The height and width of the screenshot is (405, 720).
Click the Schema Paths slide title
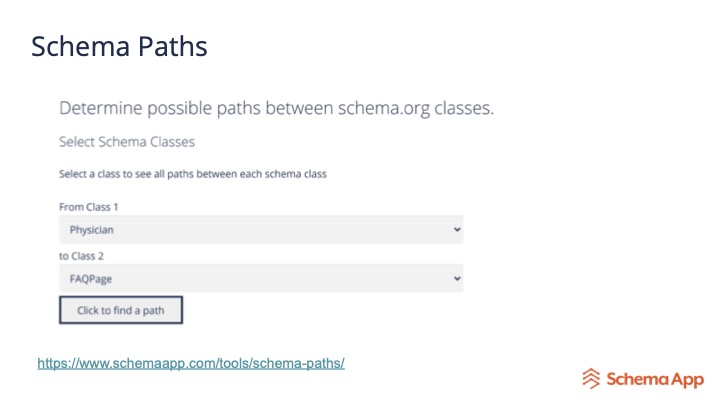click(119, 47)
